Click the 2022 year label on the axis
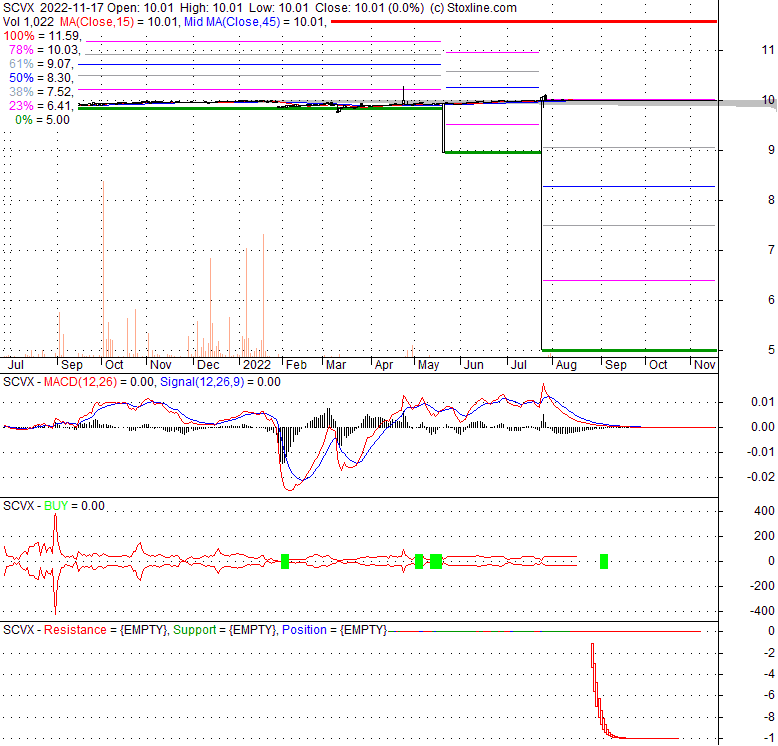The height and width of the screenshot is (746, 778). pos(257,365)
